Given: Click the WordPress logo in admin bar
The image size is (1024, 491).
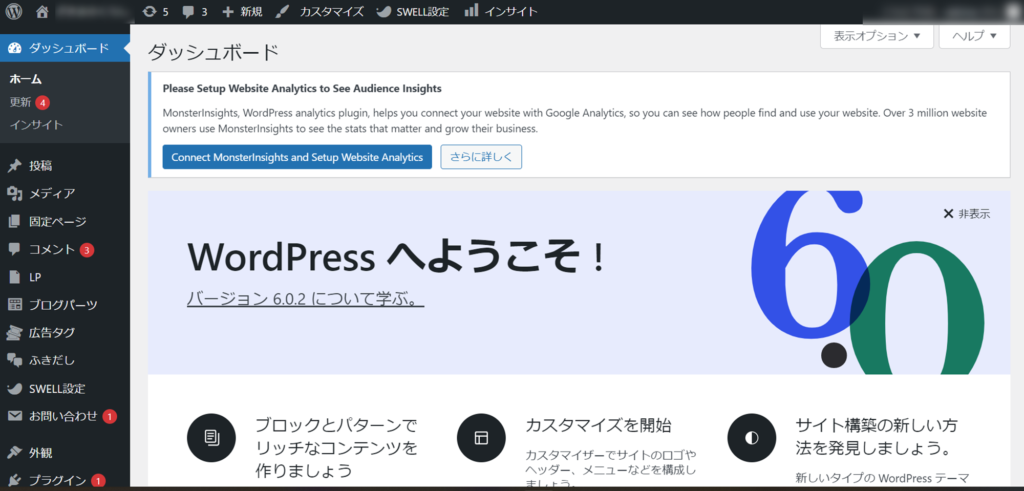Looking at the screenshot, I should (x=14, y=11).
